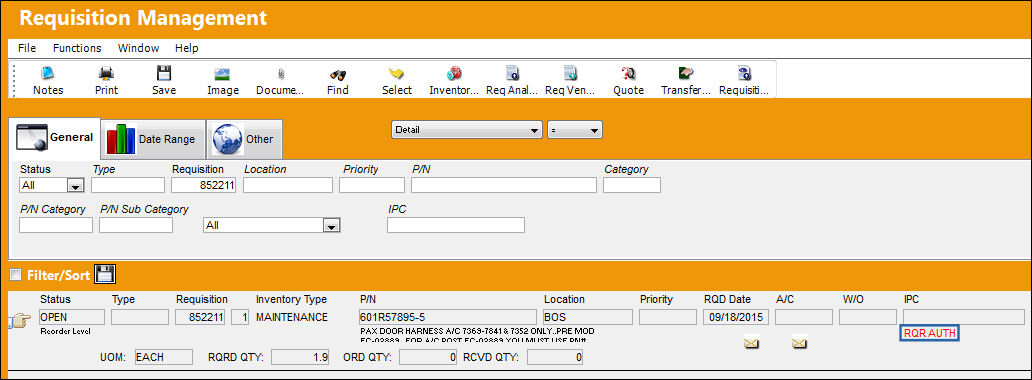This screenshot has height=380, width=1032.
Task: Click the RQRD QTY 1.9 field
Action: [300, 357]
